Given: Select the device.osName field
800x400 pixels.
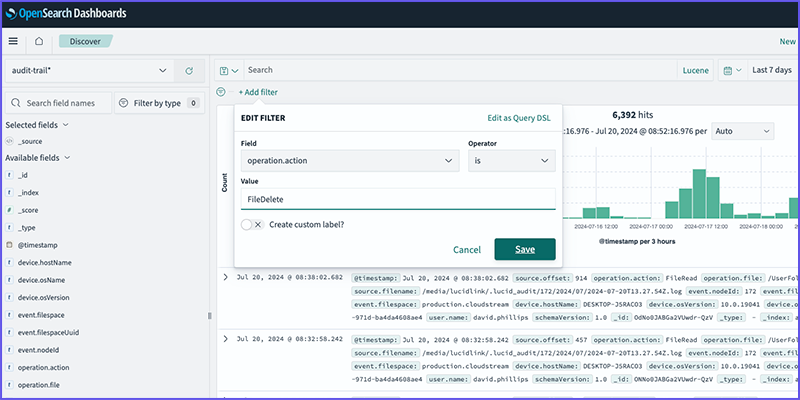Looking at the screenshot, I should [41, 280].
